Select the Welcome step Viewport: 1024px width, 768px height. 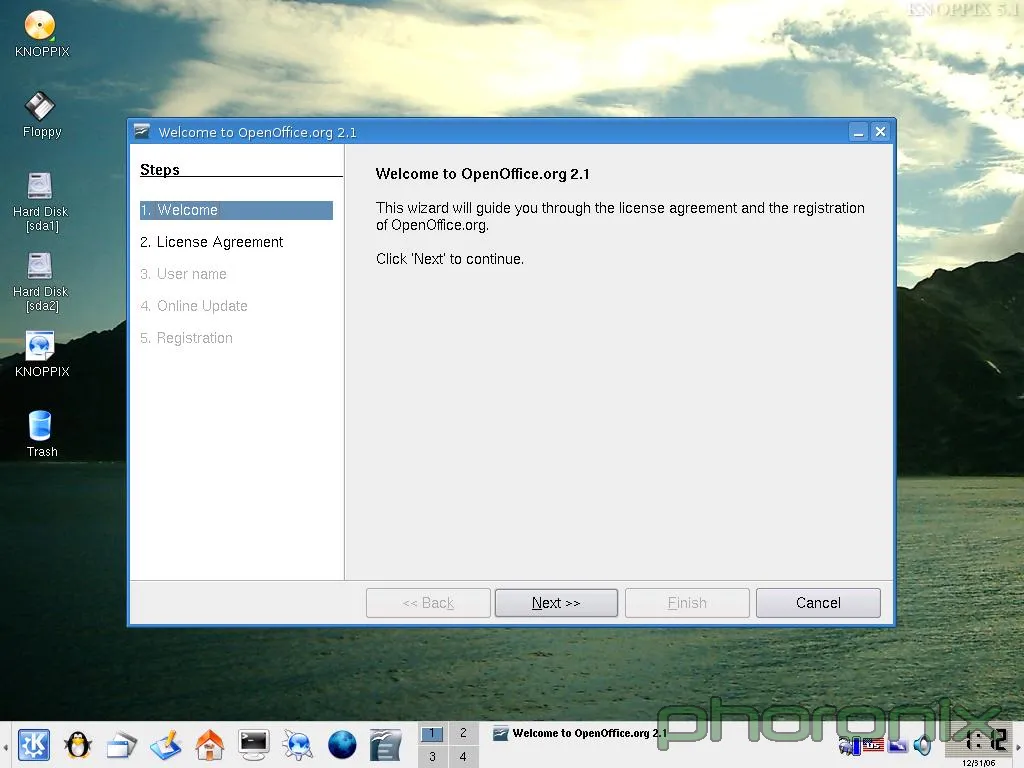coord(236,210)
